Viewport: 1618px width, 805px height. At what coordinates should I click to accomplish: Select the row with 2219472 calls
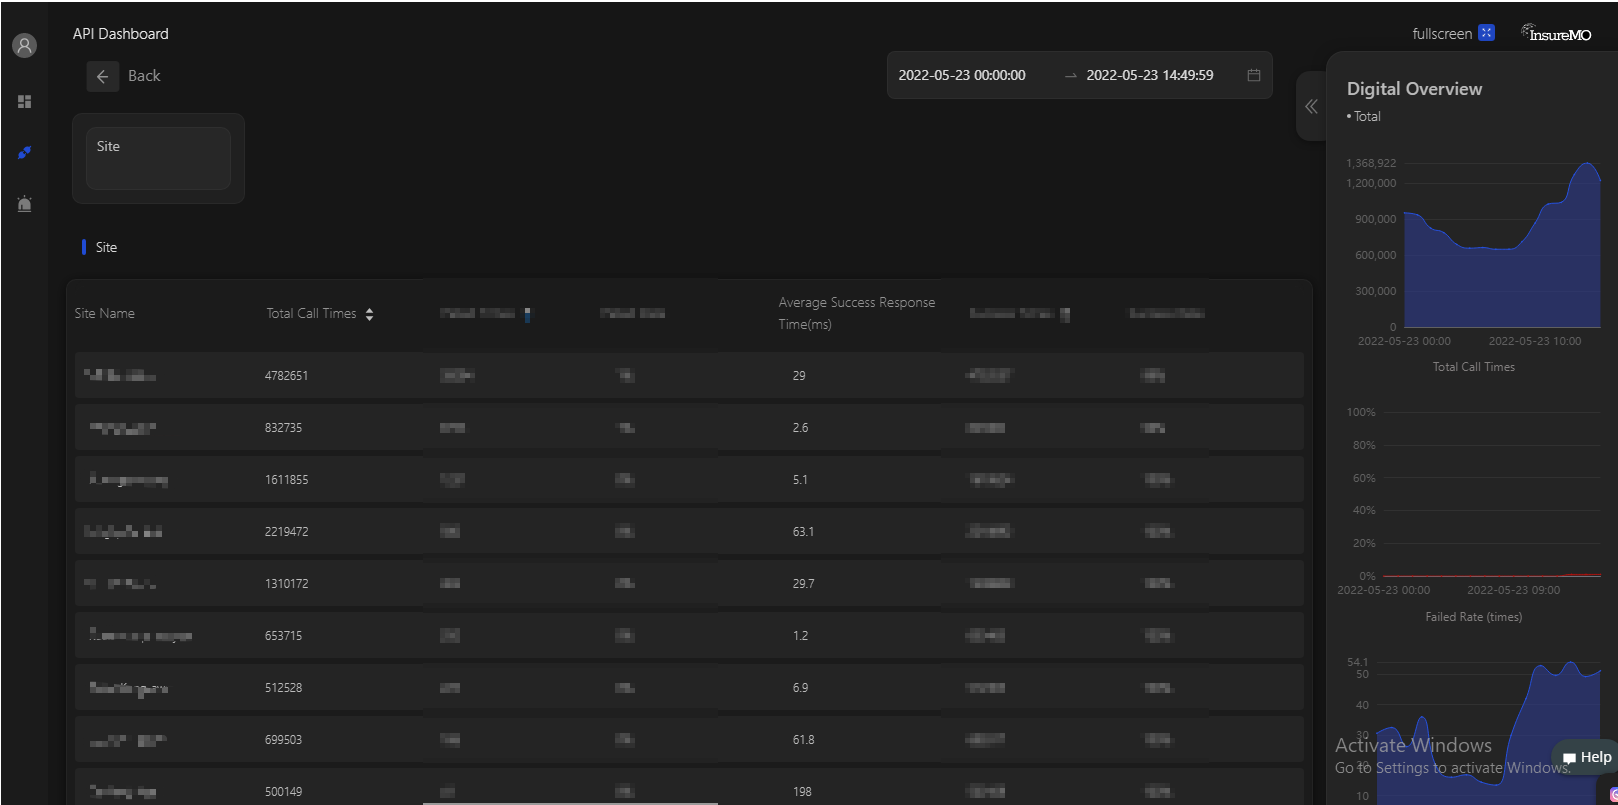click(x=689, y=531)
